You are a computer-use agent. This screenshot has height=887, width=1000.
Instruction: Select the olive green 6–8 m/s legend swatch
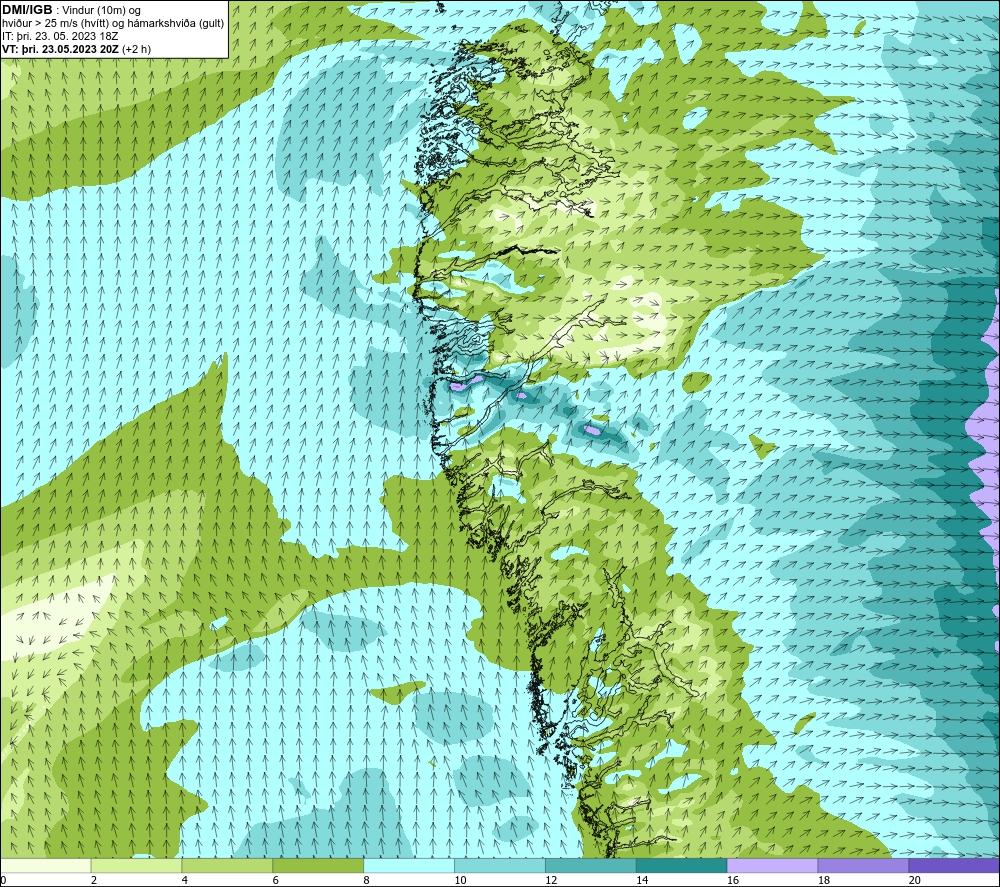click(318, 865)
